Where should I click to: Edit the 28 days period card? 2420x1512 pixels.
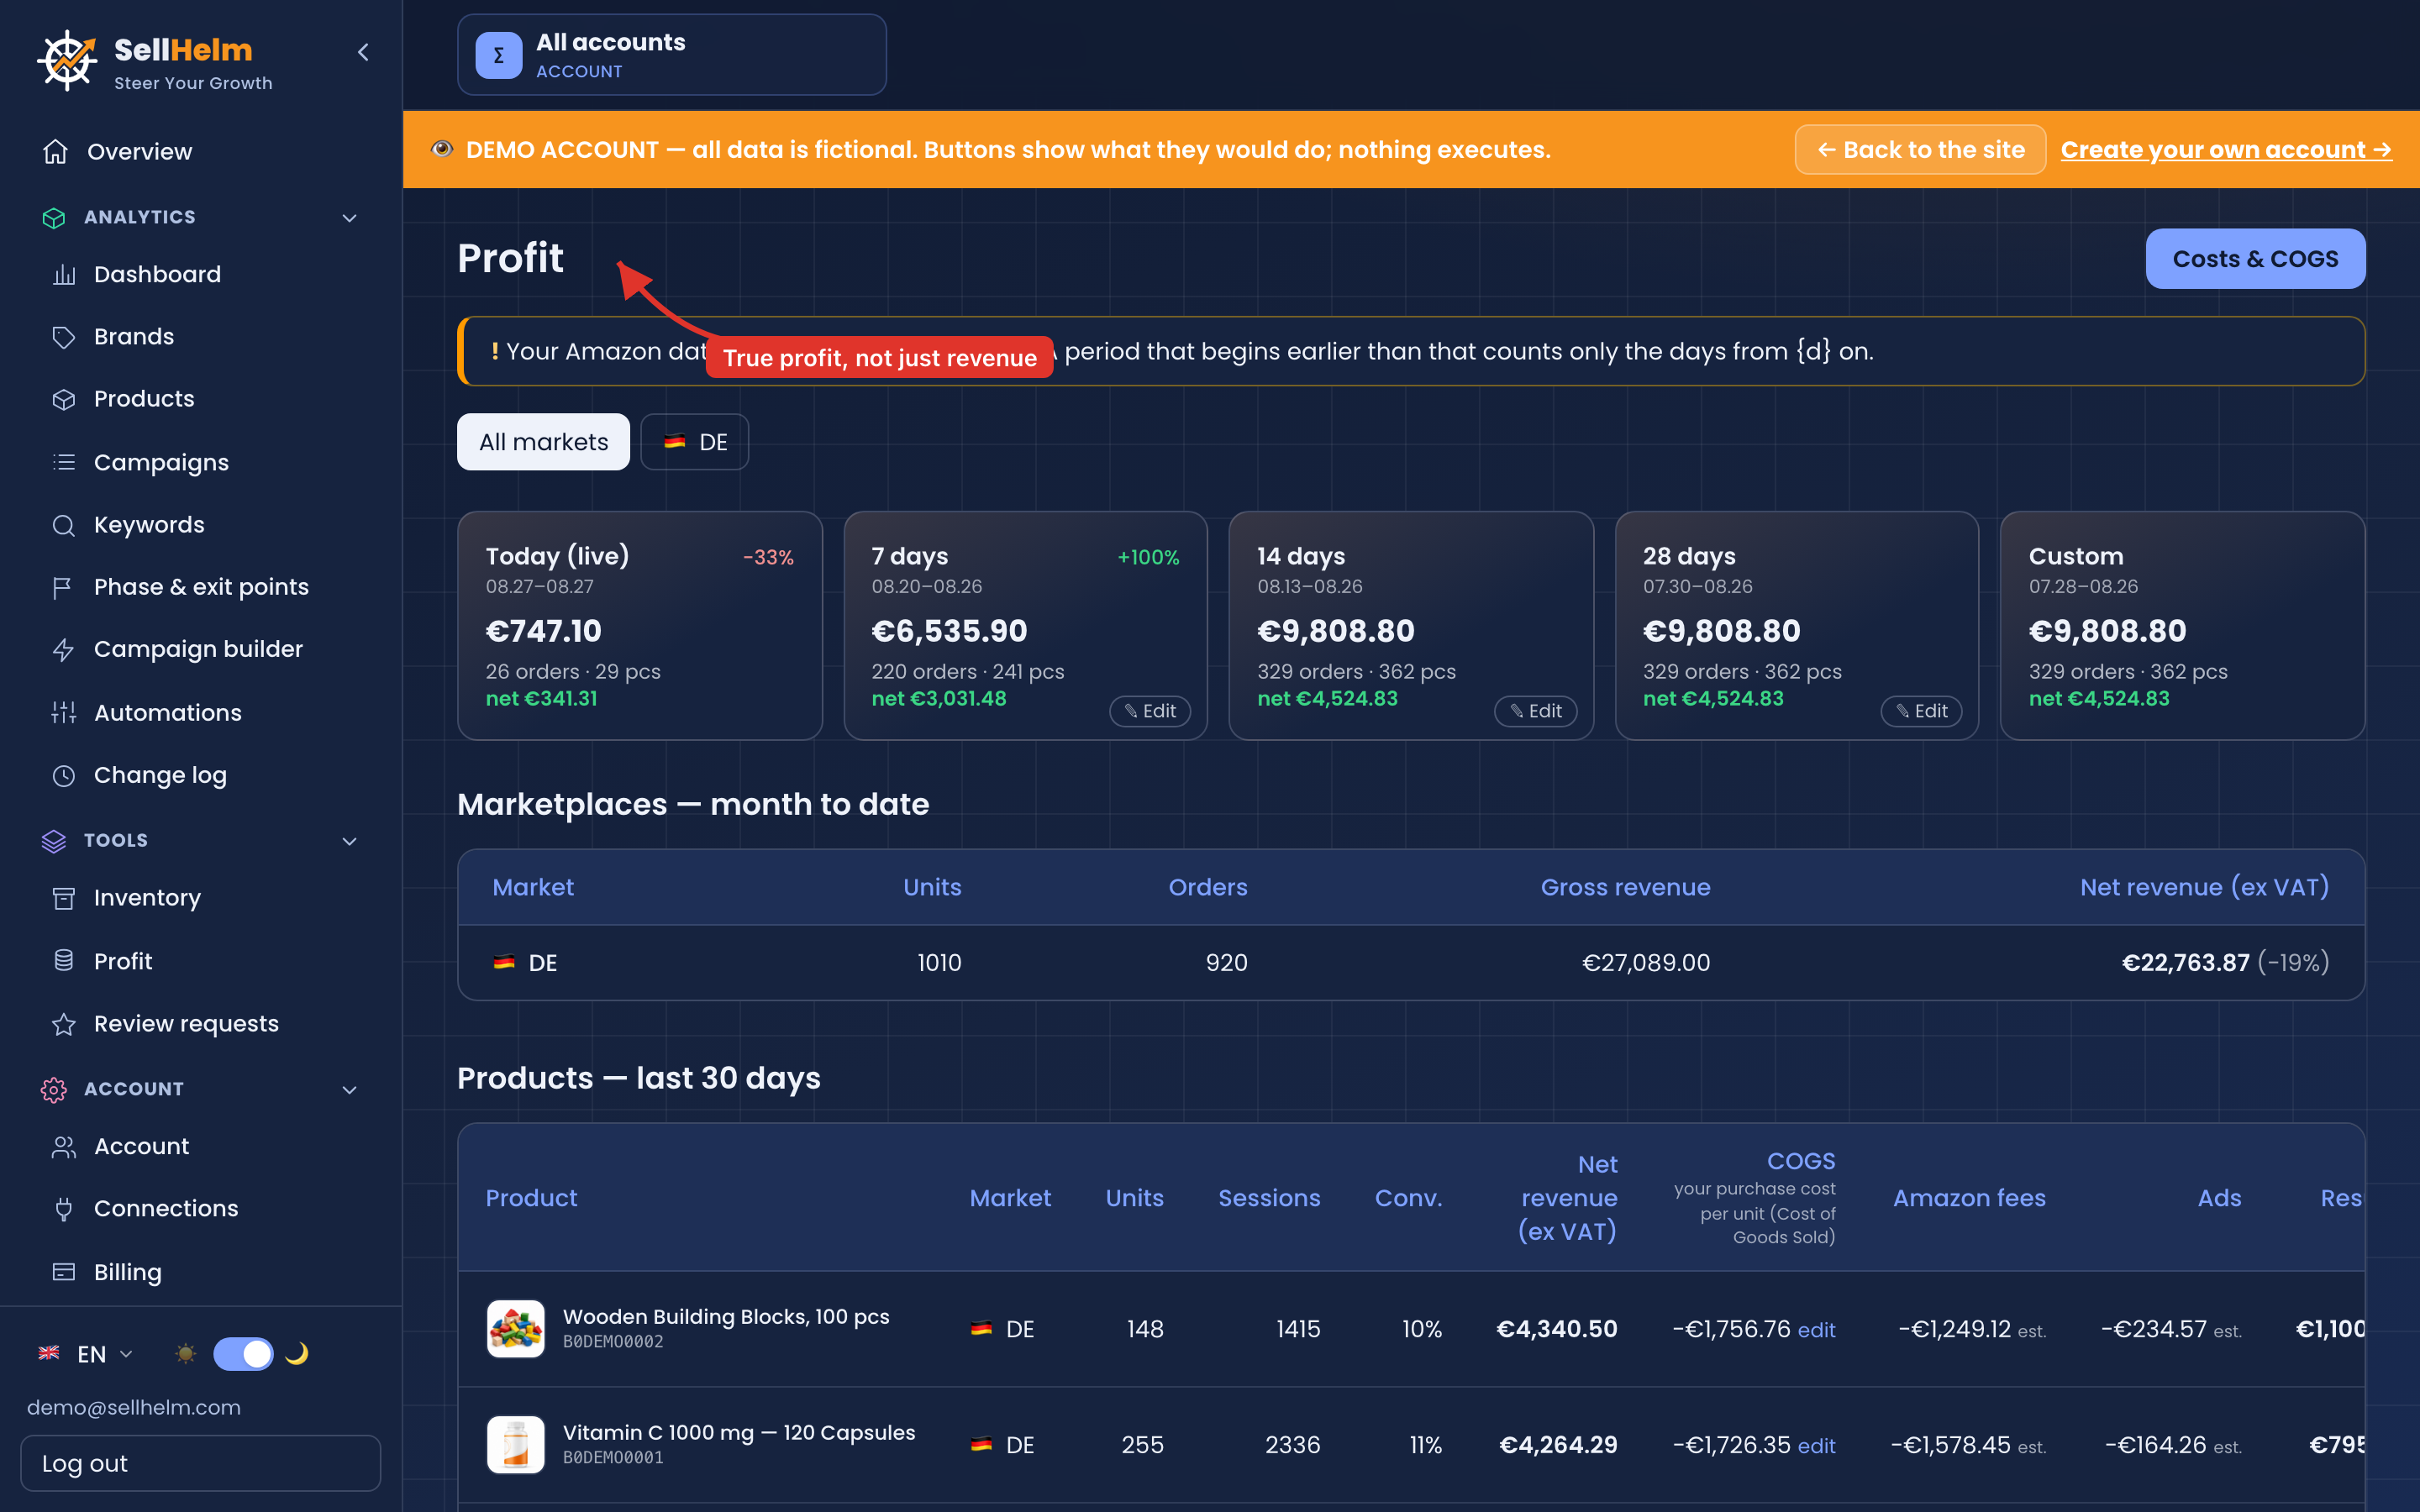coord(1922,711)
